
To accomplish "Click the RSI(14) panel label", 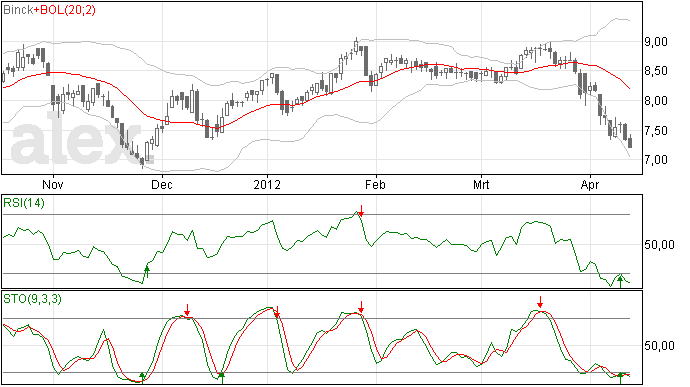I will 24,203.
